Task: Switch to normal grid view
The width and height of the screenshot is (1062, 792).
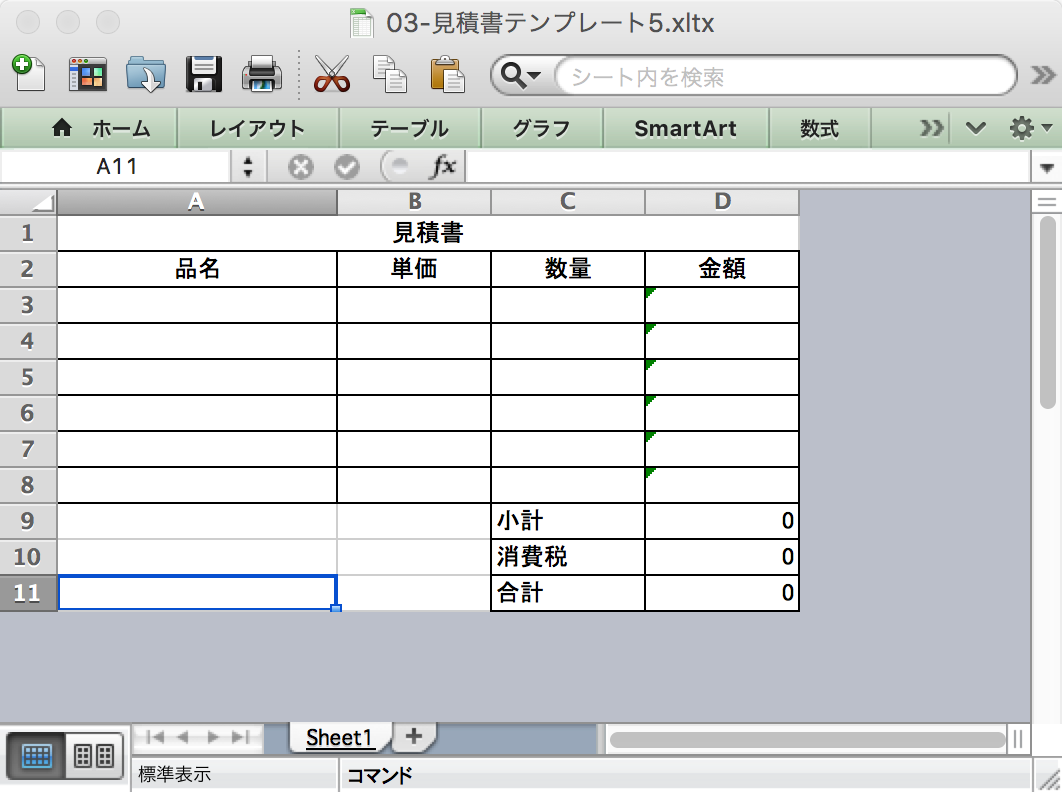Action: pos(37,756)
